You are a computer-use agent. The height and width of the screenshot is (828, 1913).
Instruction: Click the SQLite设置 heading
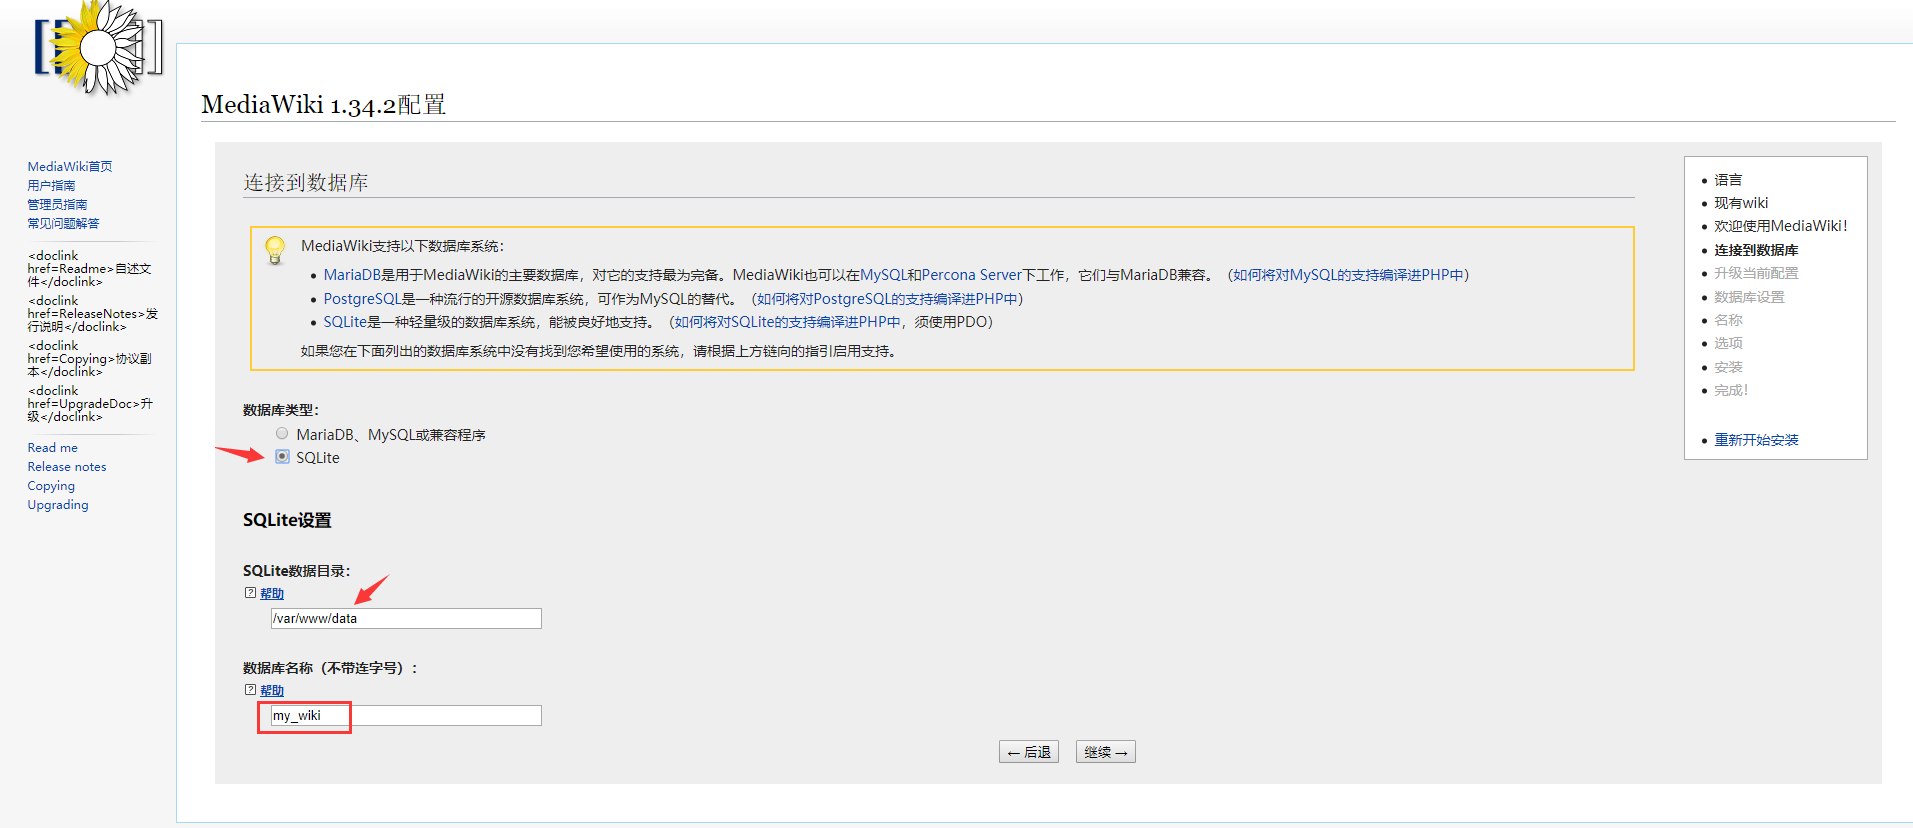(287, 520)
